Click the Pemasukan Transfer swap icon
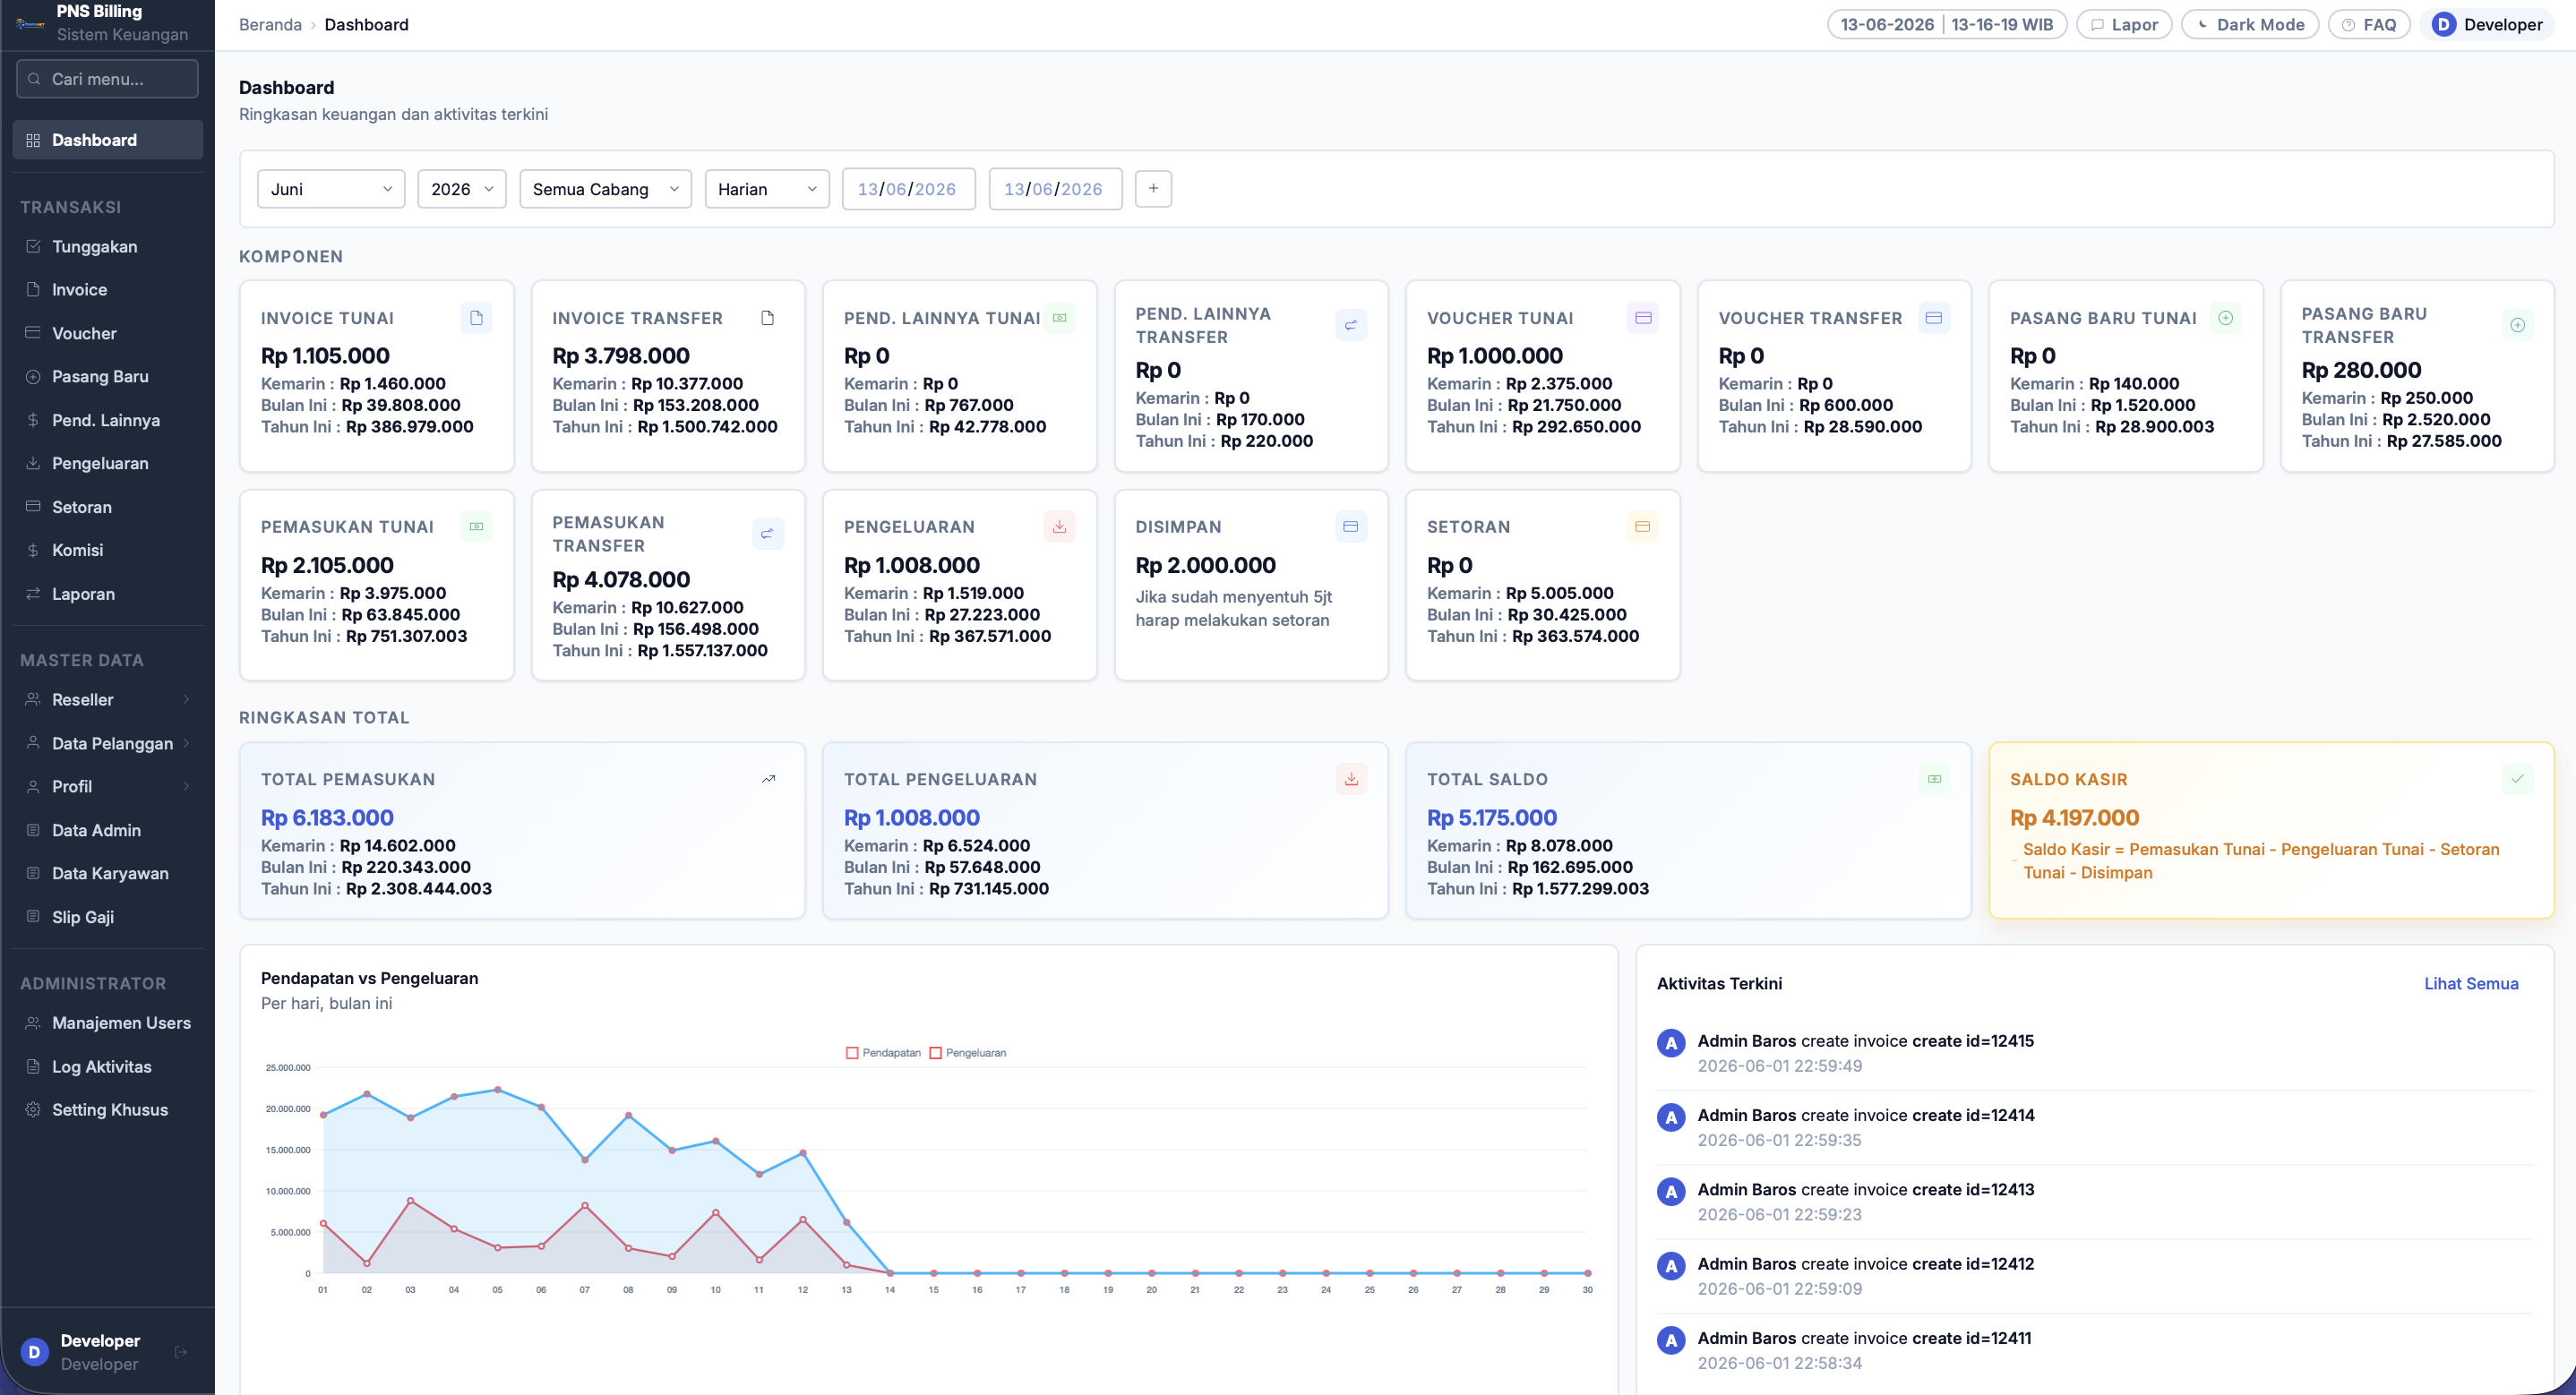 [768, 534]
